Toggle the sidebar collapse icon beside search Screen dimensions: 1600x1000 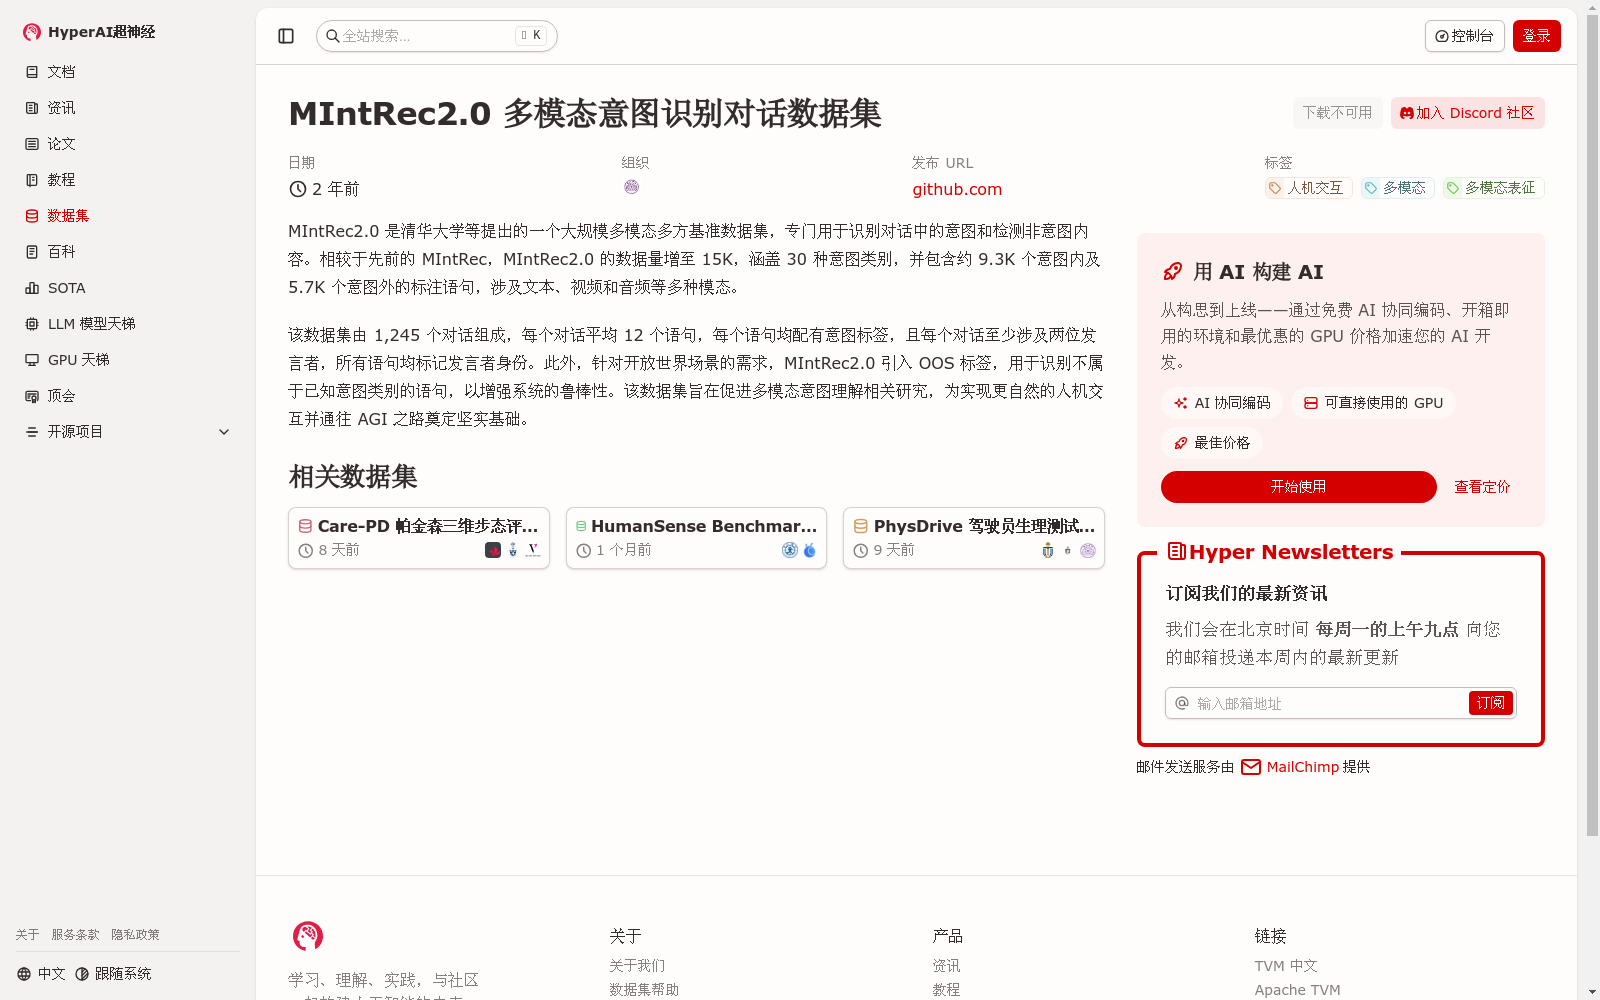click(285, 35)
